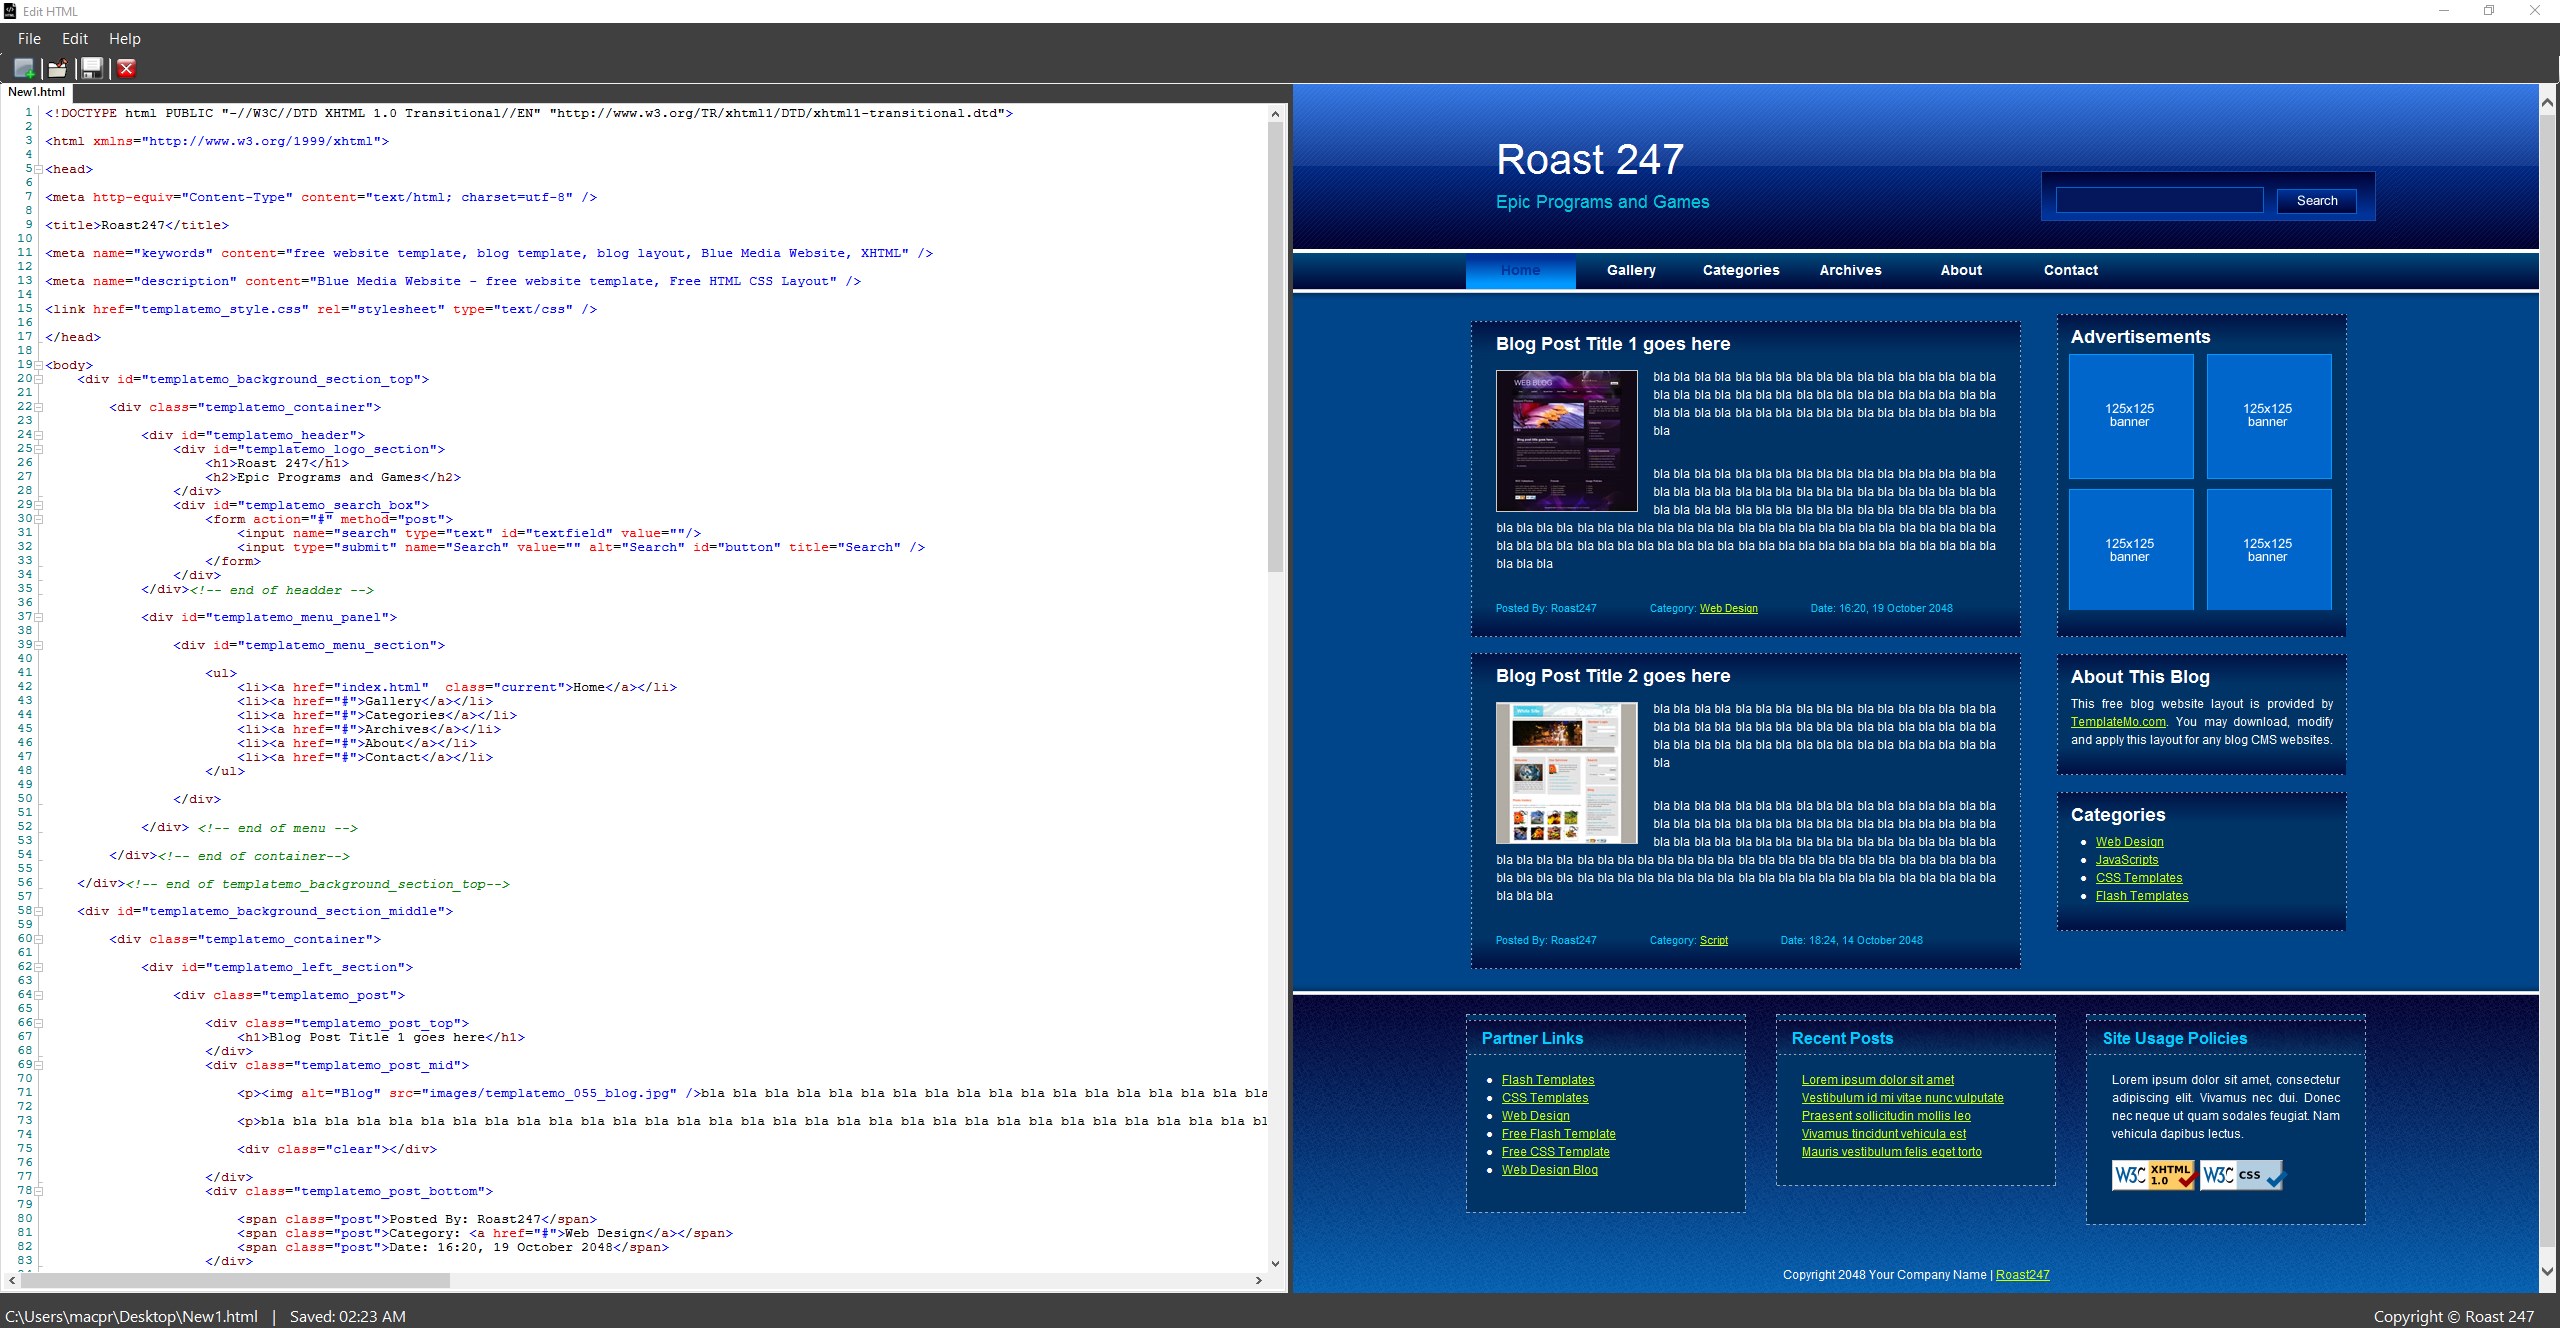The image size is (2560, 1328).
Task: Click the red Close file icon
Action: [126, 68]
